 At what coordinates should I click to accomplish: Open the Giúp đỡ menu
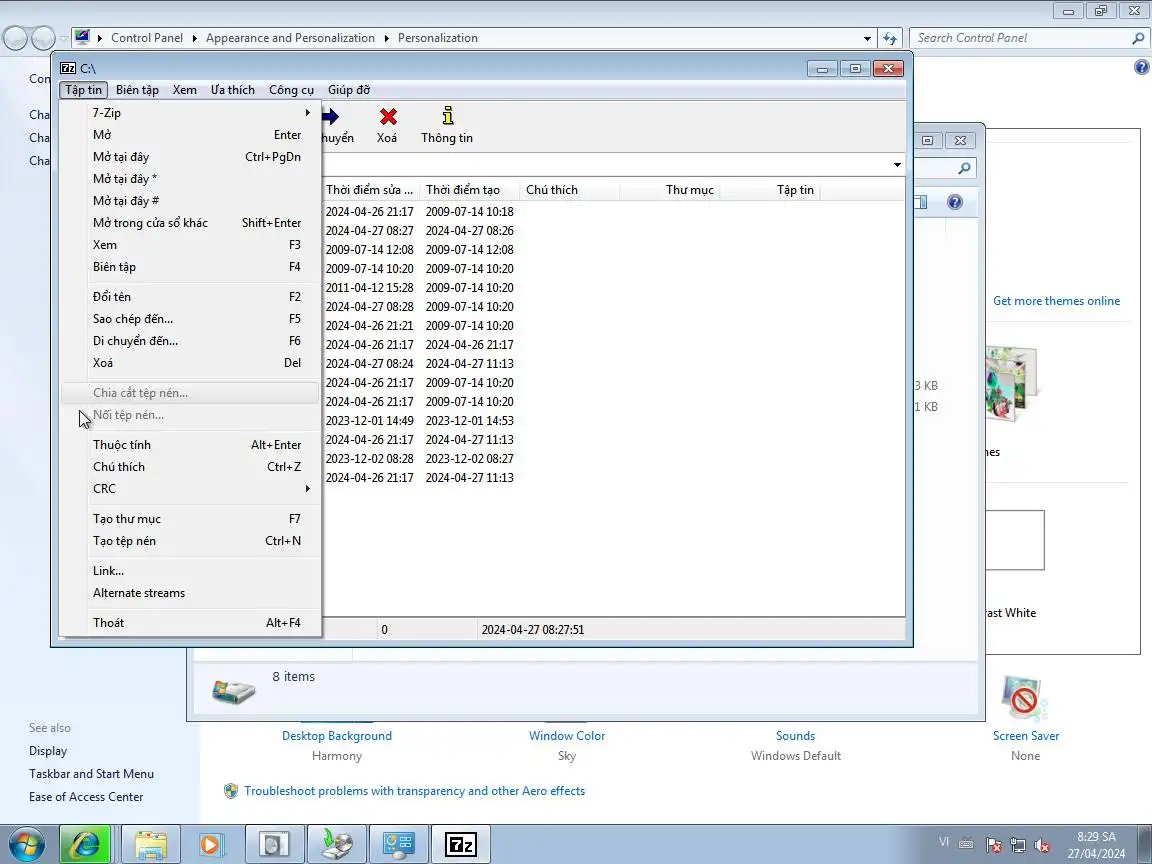click(x=349, y=90)
